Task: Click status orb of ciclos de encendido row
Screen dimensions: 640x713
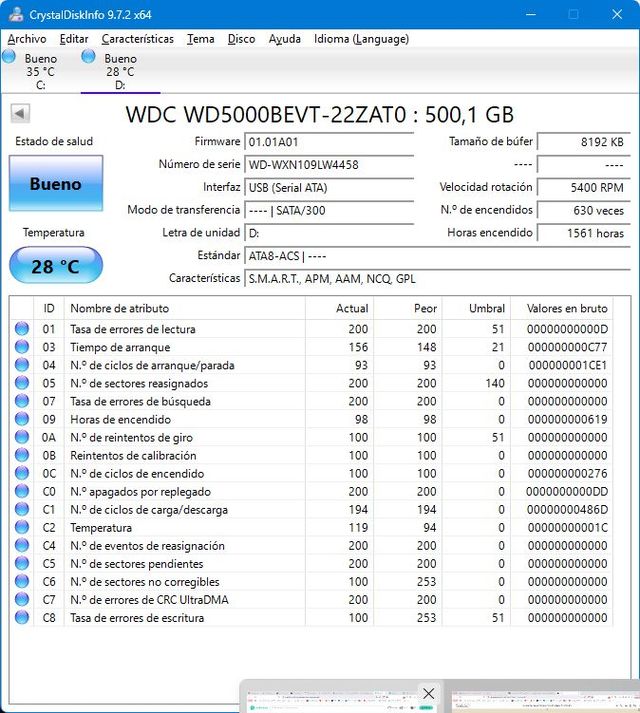Action: click(x=22, y=473)
